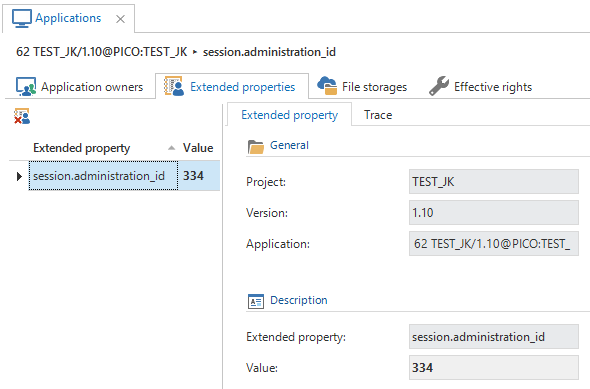Click the Extended properties tab icon
Image resolution: width=590 pixels, height=389 pixels.
(x=174, y=86)
